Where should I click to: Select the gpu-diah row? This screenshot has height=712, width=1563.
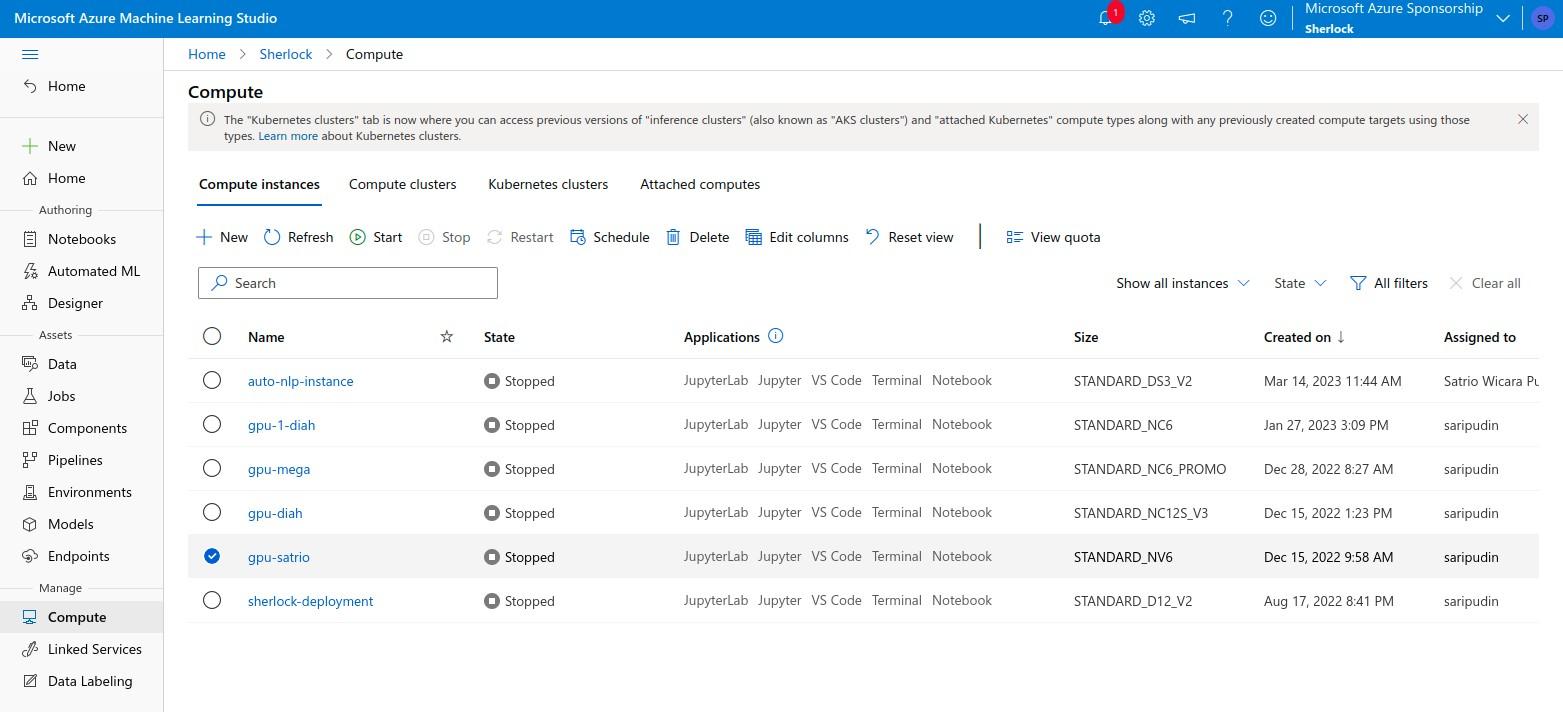pyautogui.click(x=212, y=512)
